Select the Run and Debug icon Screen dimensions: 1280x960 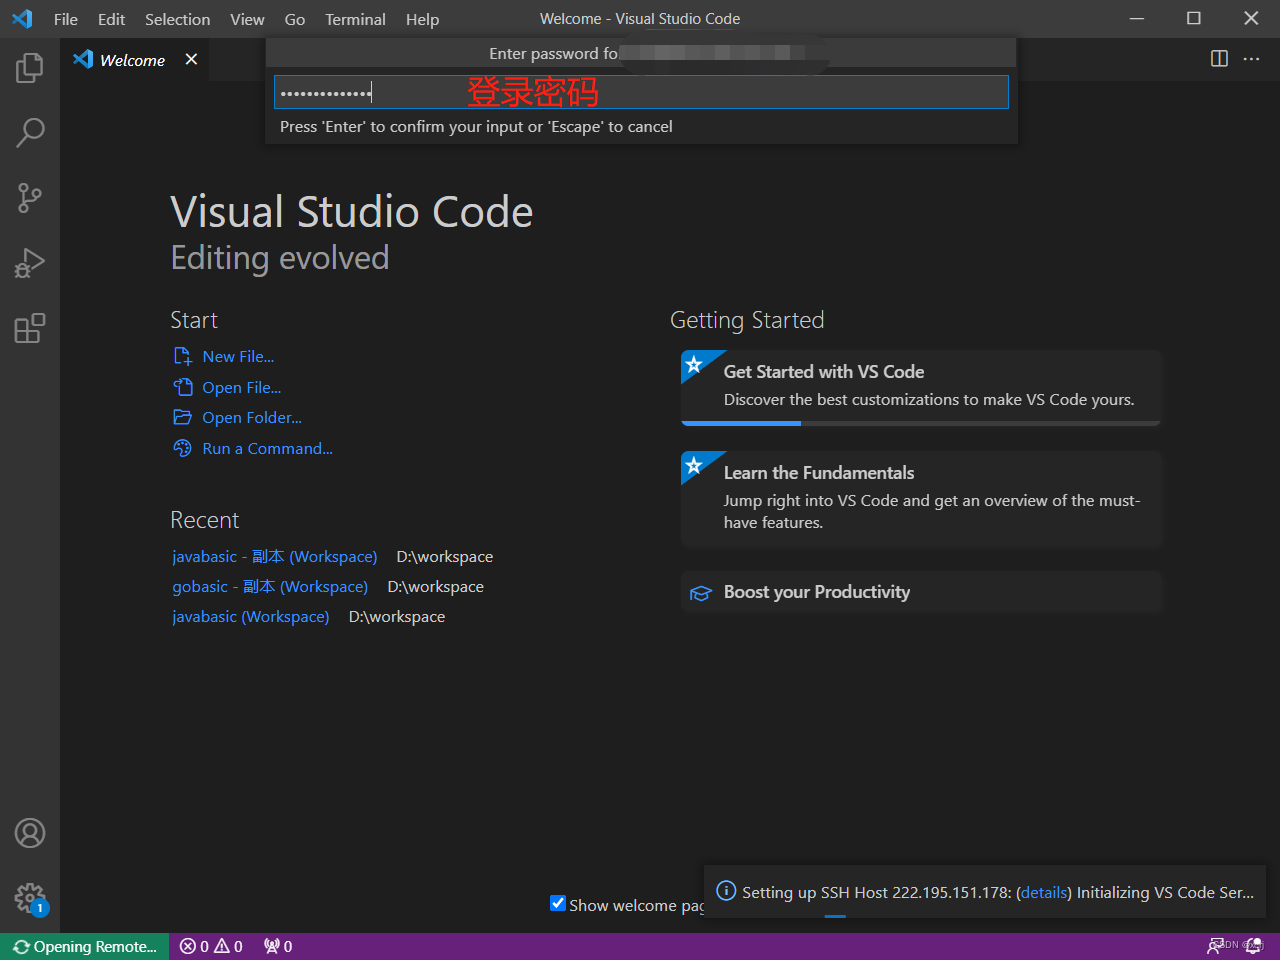(29, 262)
